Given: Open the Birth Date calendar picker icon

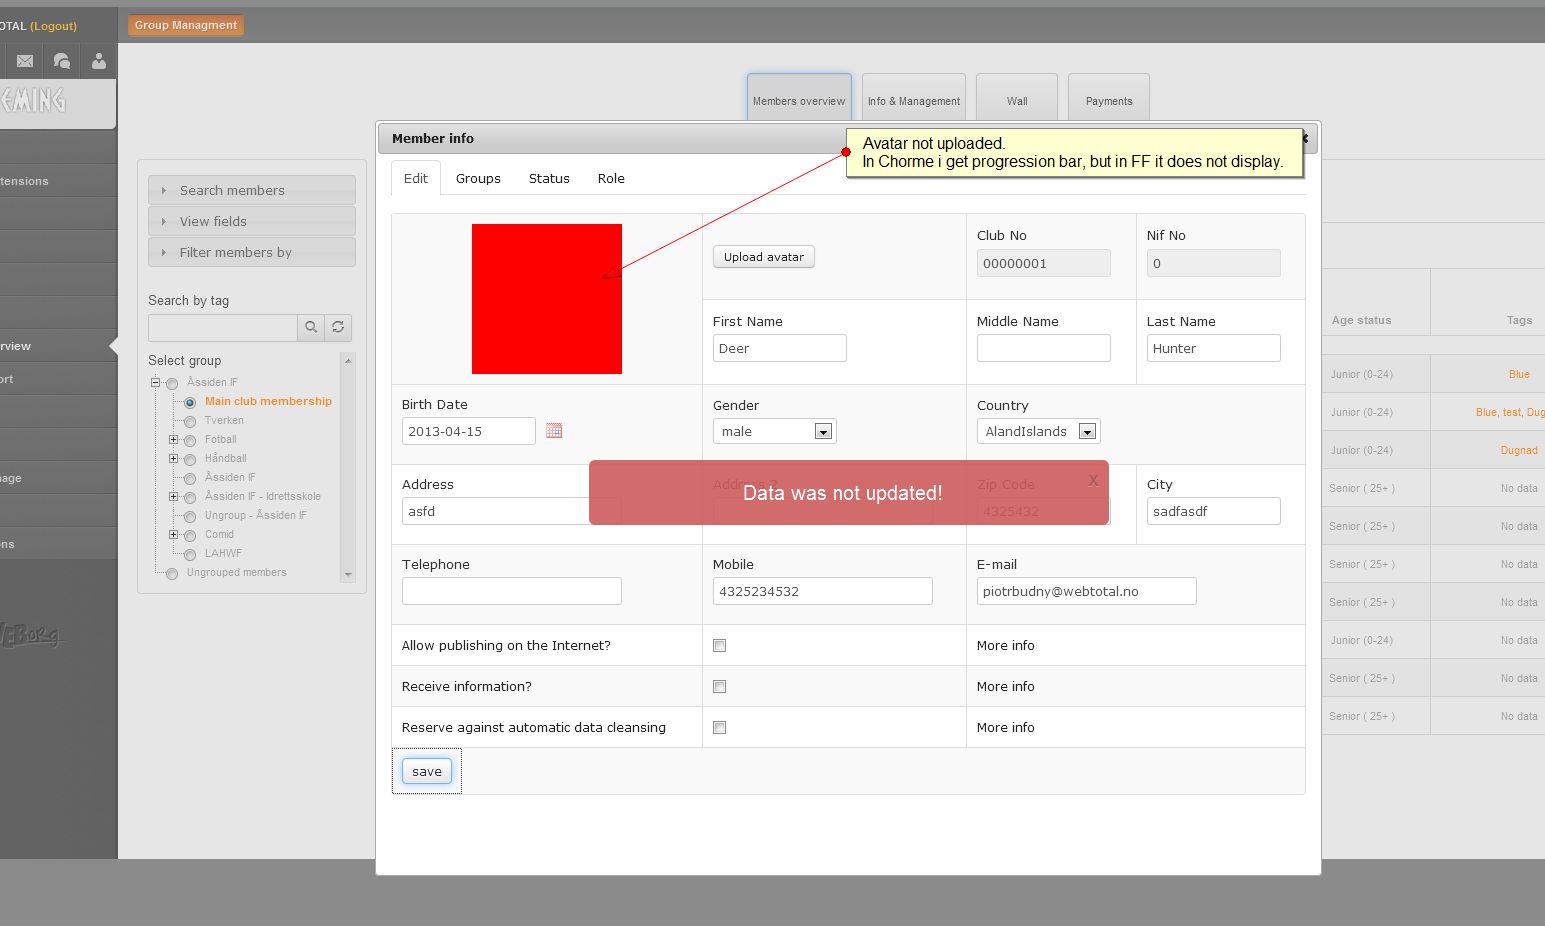Looking at the screenshot, I should click(x=554, y=431).
